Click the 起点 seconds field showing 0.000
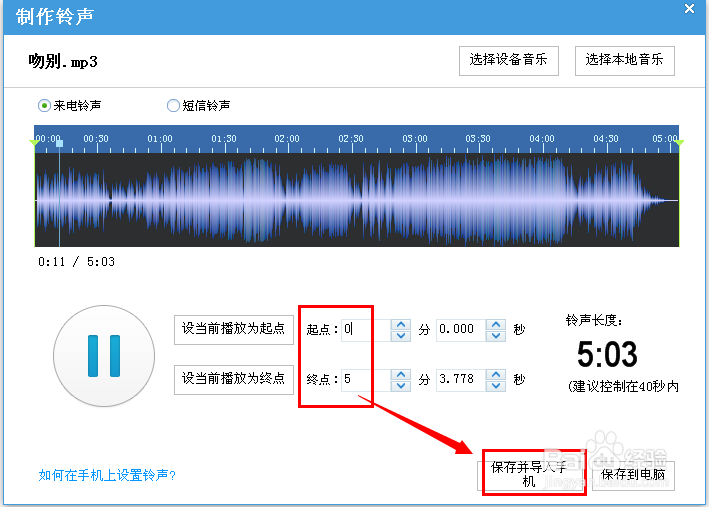 pyautogui.click(x=461, y=330)
